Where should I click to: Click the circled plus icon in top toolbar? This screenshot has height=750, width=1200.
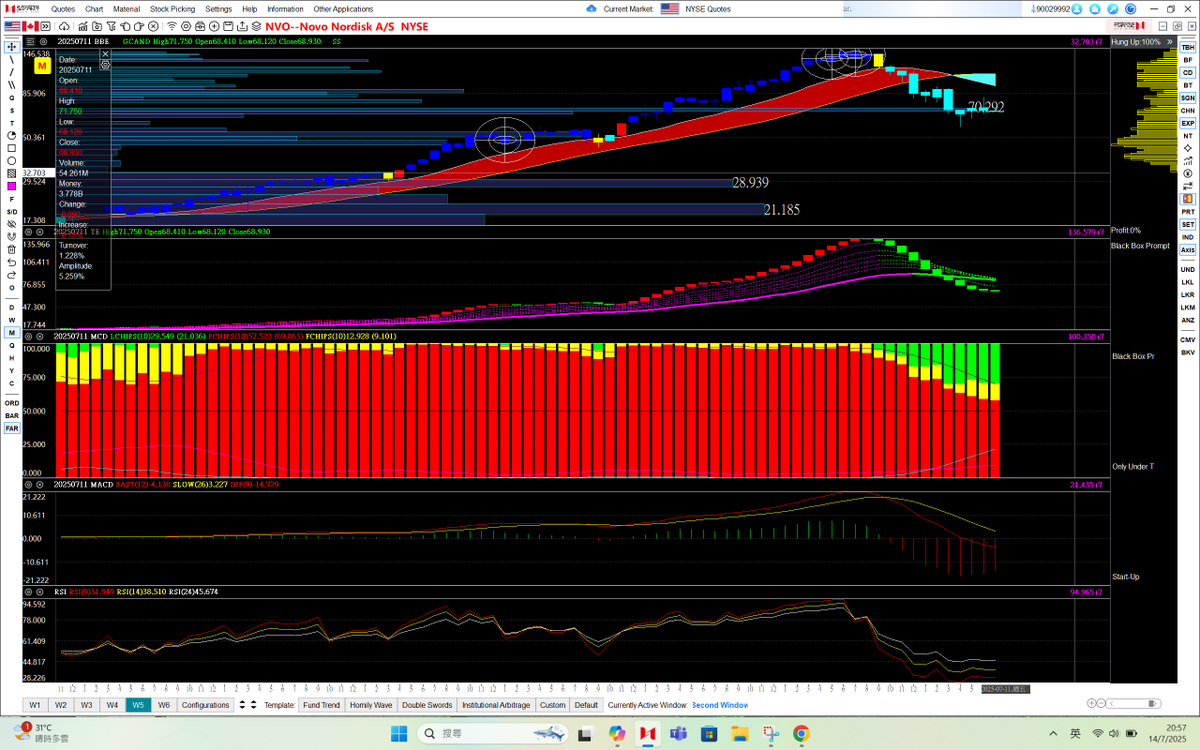pos(214,26)
